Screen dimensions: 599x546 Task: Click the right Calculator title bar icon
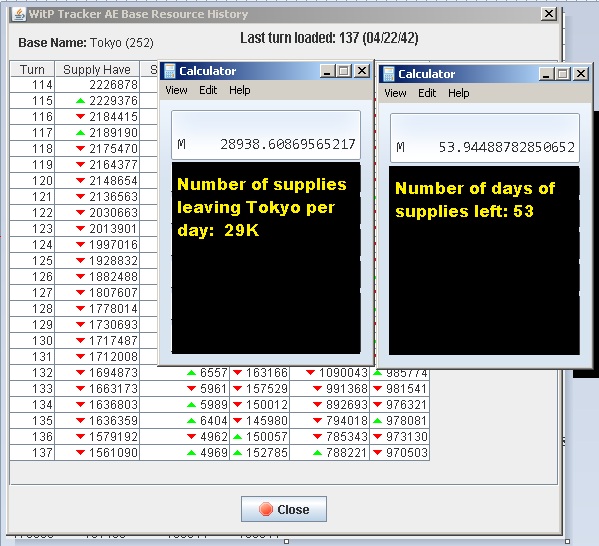point(389,74)
